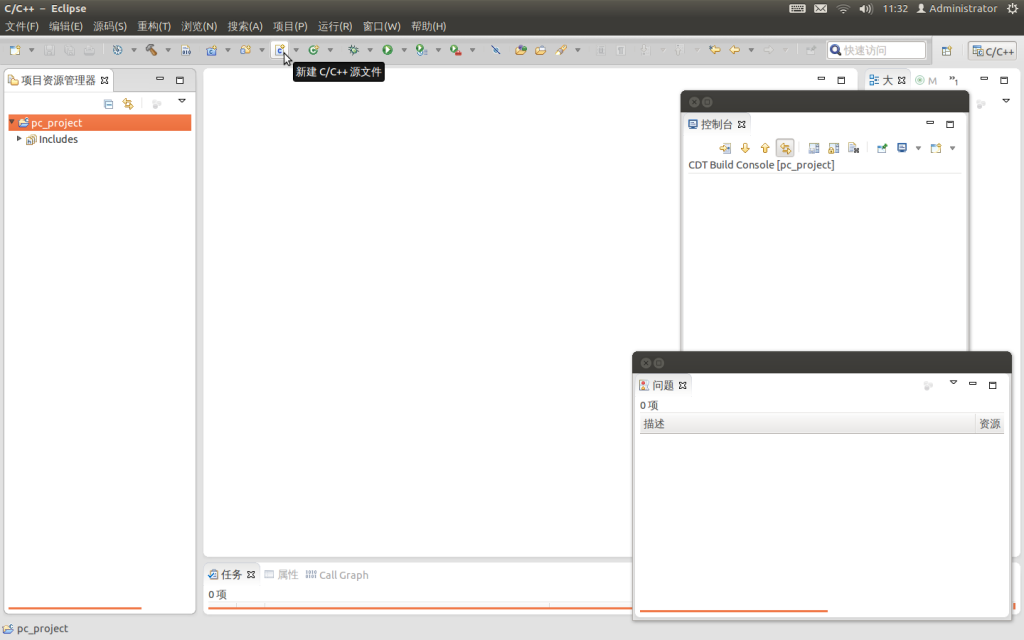
Task: Enable link with editor in Project Explorer
Action: click(x=128, y=103)
